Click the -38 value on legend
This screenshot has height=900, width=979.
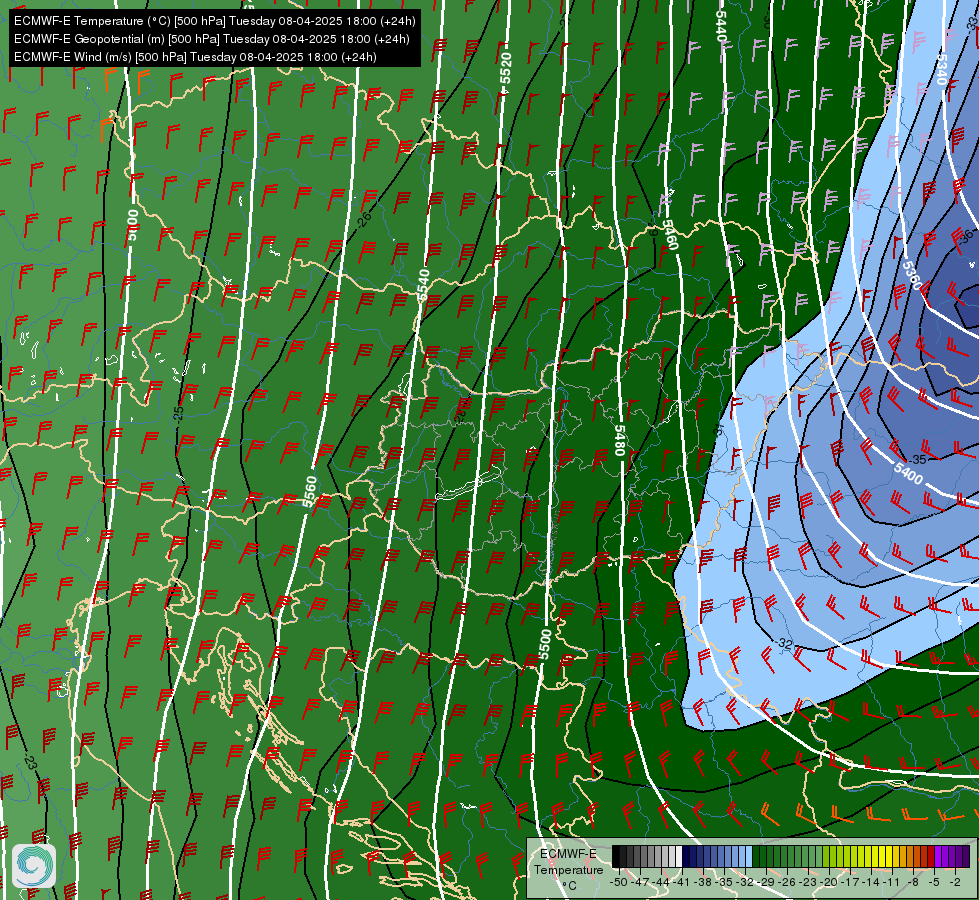tap(702, 882)
